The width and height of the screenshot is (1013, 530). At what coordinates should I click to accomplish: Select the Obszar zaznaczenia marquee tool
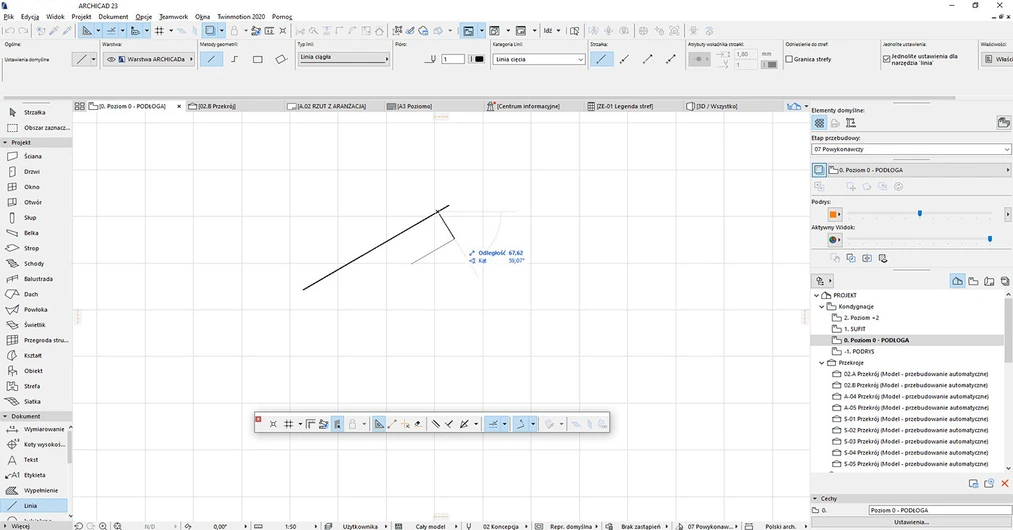click(36, 128)
